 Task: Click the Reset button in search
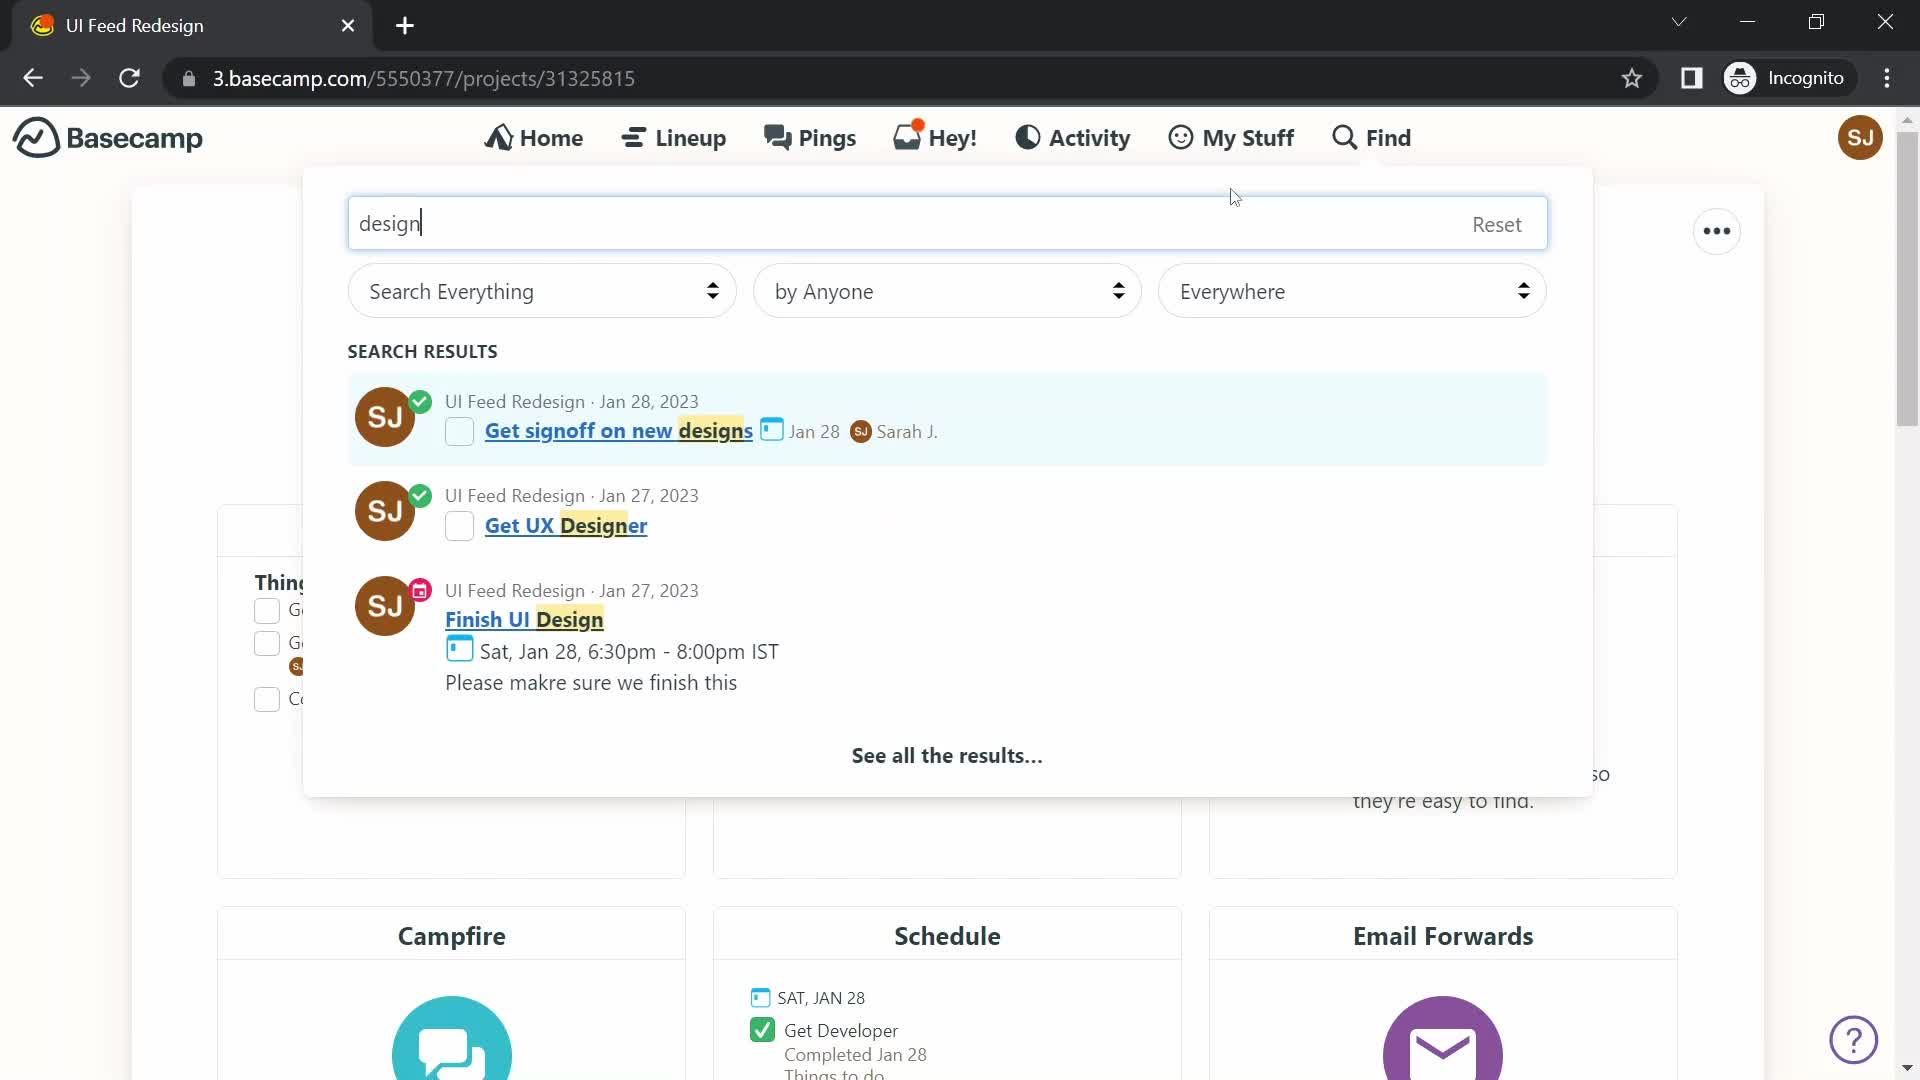[1497, 223]
